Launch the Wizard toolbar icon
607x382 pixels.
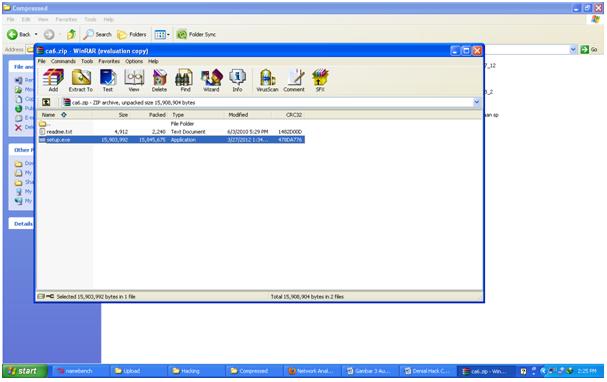tap(211, 81)
